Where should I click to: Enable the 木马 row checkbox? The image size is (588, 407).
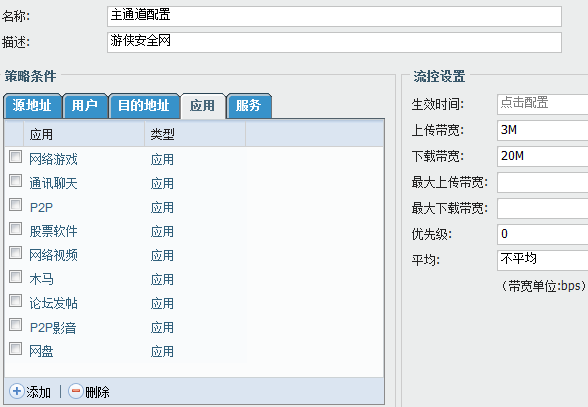pyautogui.click(x=15, y=276)
